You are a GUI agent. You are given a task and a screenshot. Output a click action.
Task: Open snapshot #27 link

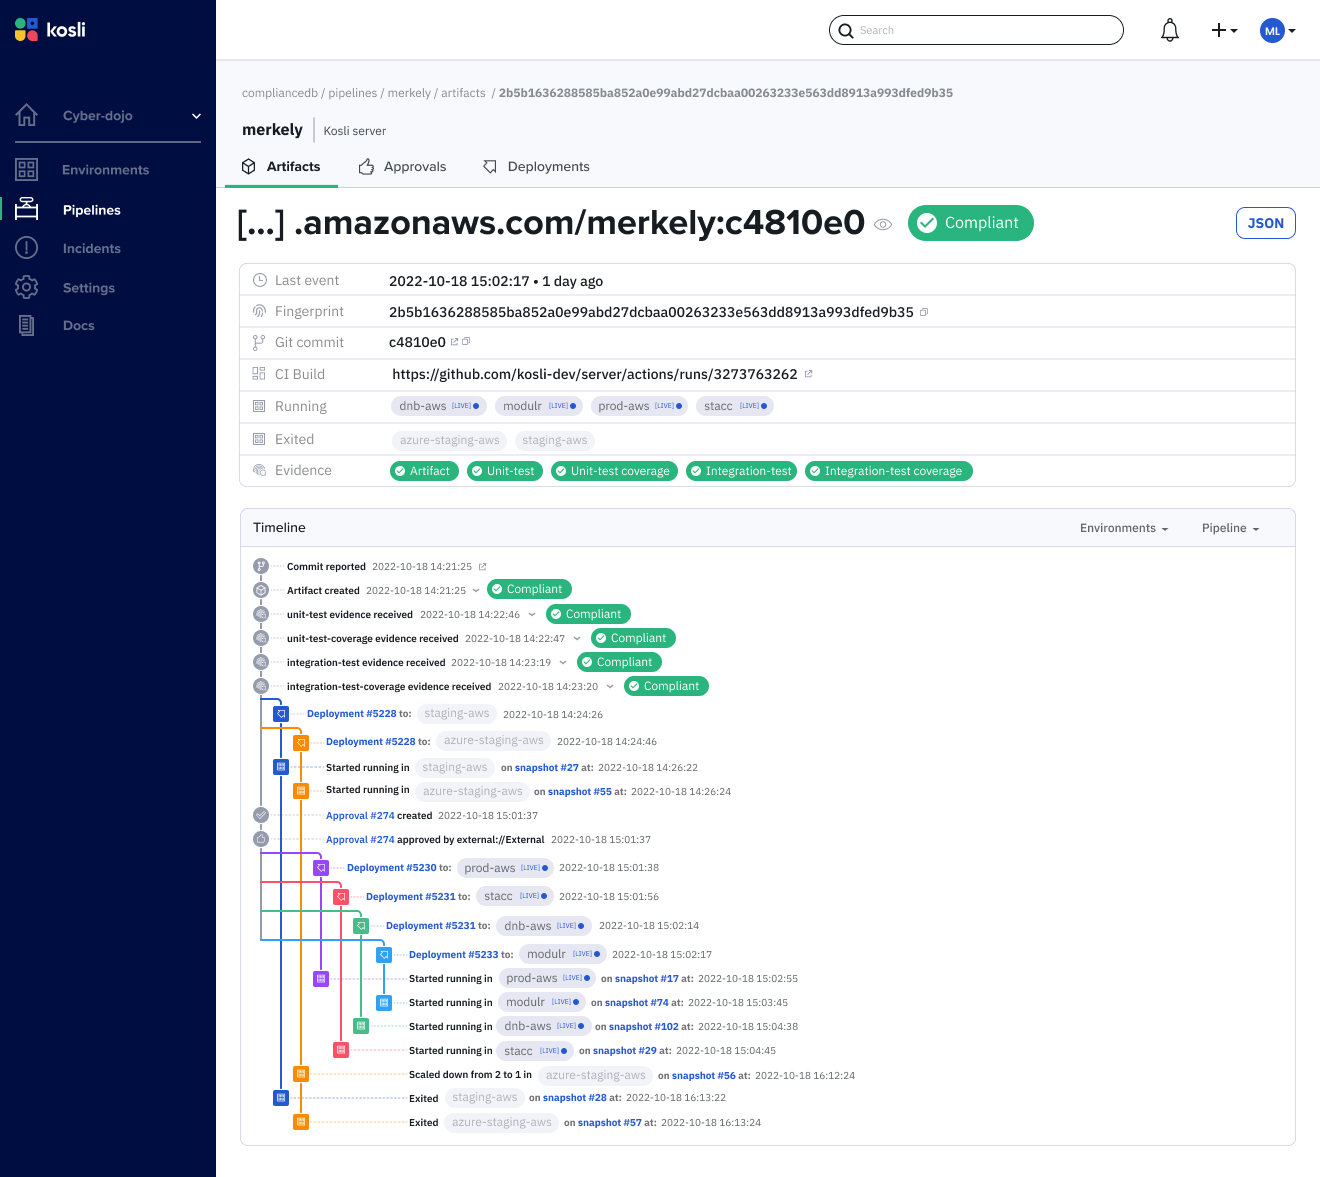[547, 768]
